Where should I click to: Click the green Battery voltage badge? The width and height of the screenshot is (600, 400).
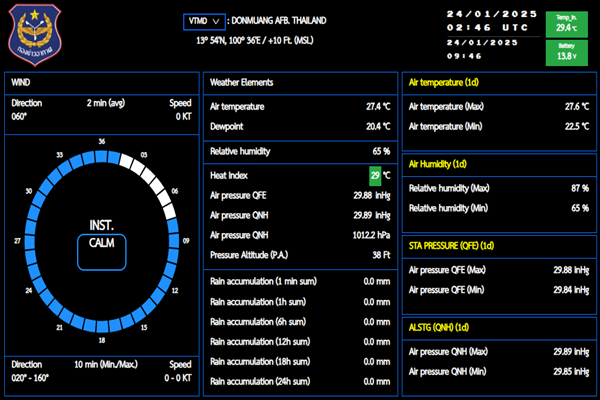coord(566,51)
